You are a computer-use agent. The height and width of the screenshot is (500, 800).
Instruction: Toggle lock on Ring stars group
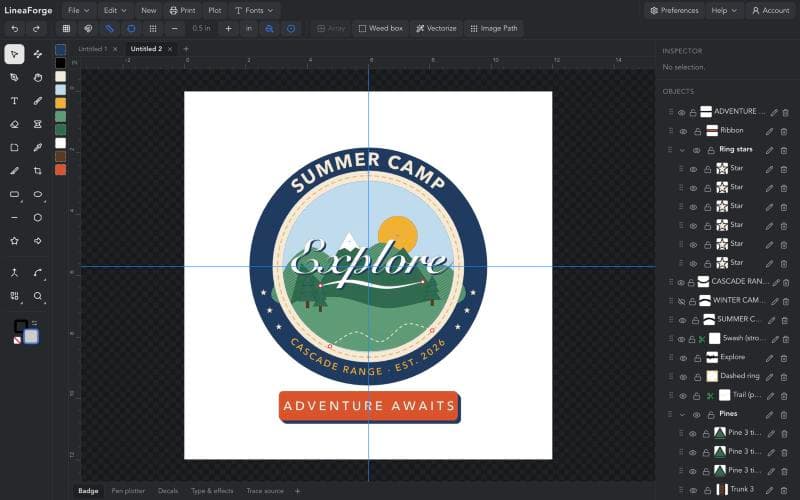[x=711, y=150]
